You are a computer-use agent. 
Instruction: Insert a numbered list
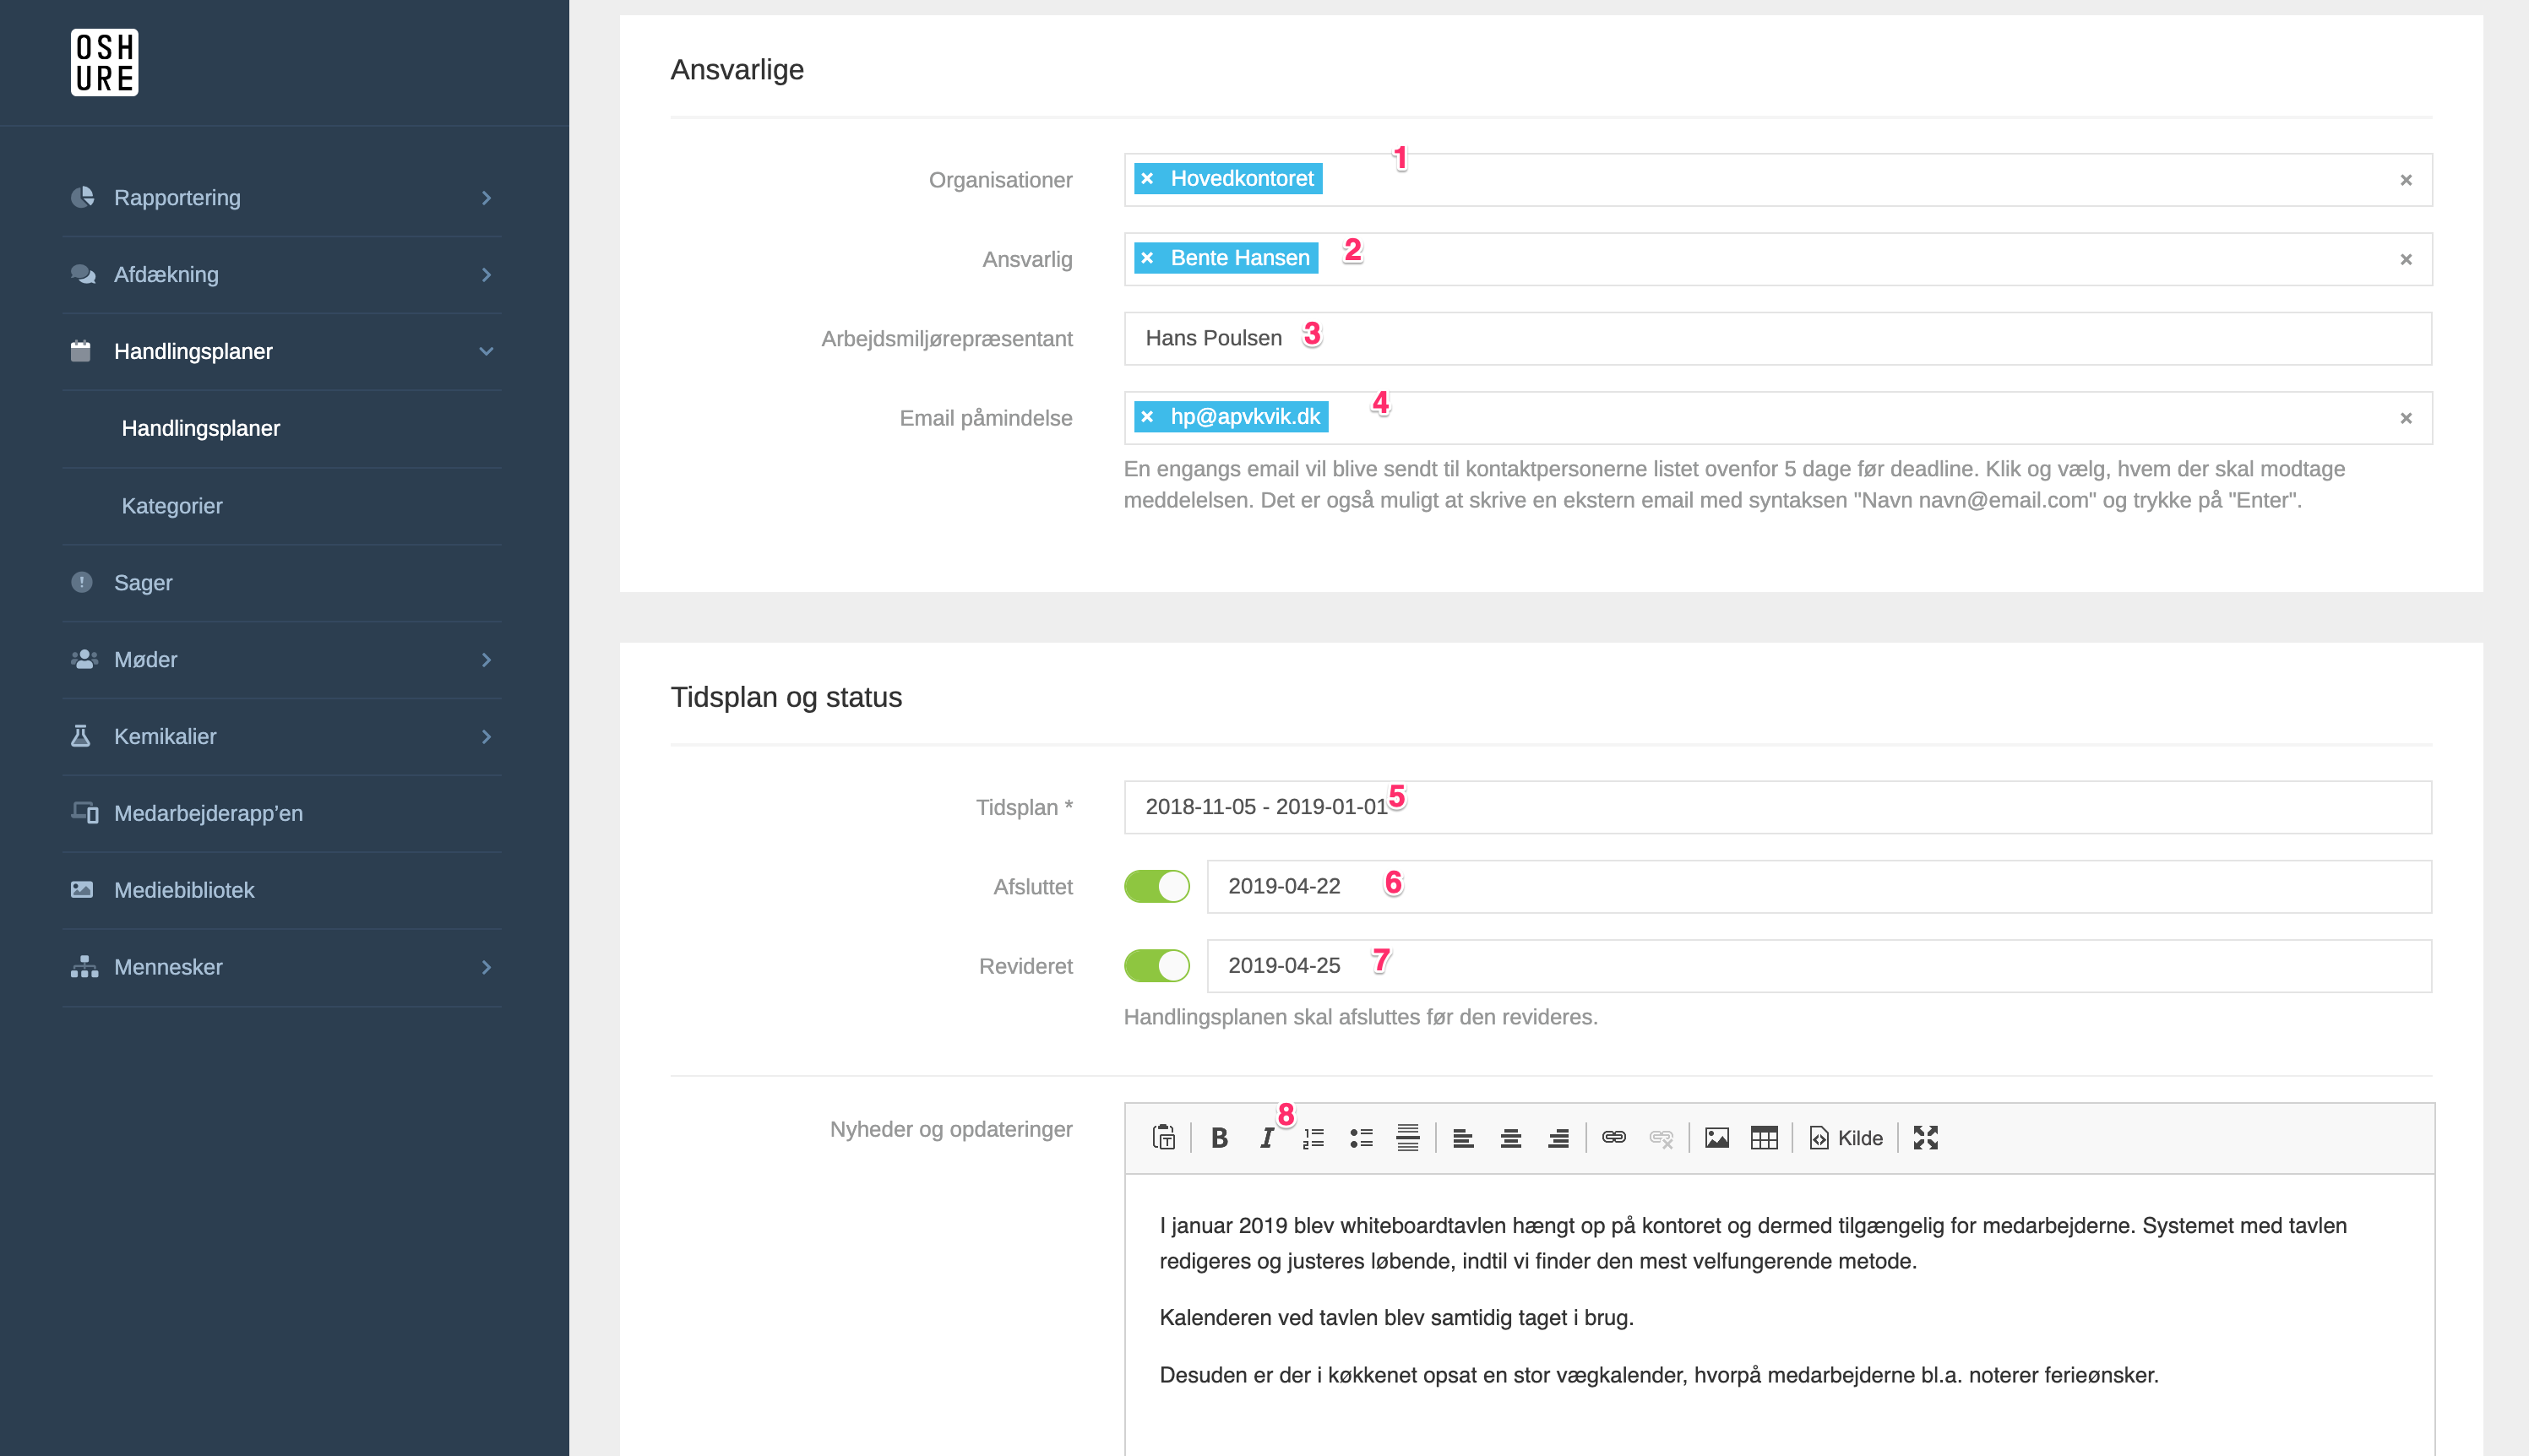click(1313, 1138)
